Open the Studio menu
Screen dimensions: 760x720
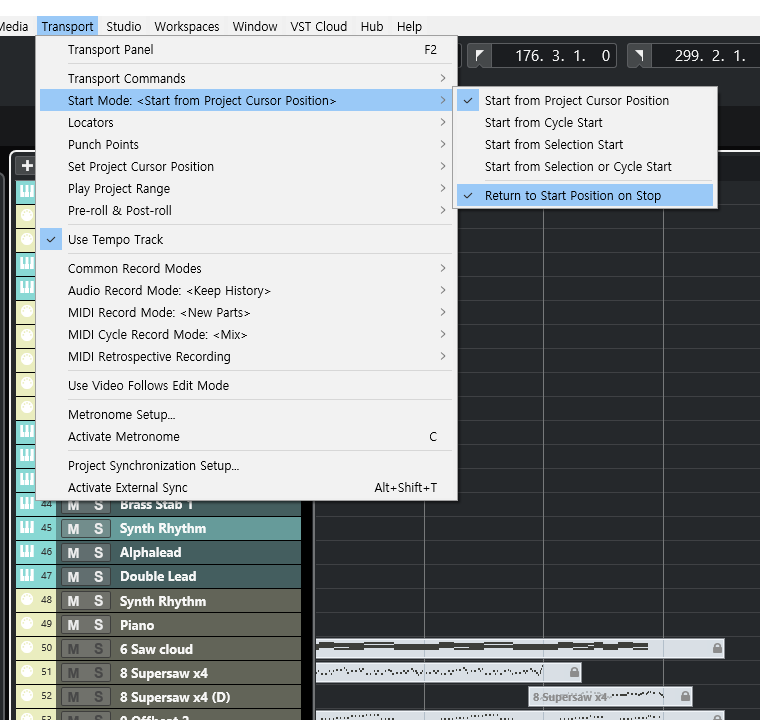tap(124, 26)
